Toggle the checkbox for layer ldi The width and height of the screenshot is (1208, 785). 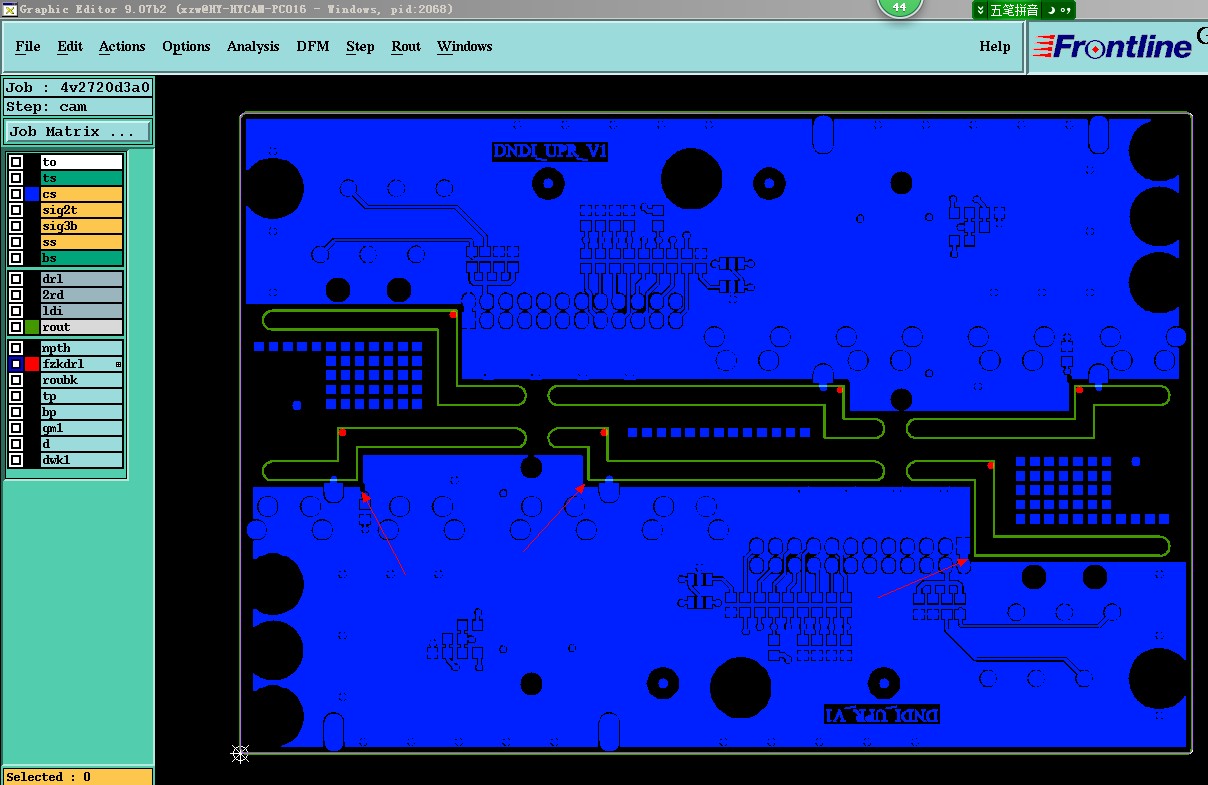(16, 311)
